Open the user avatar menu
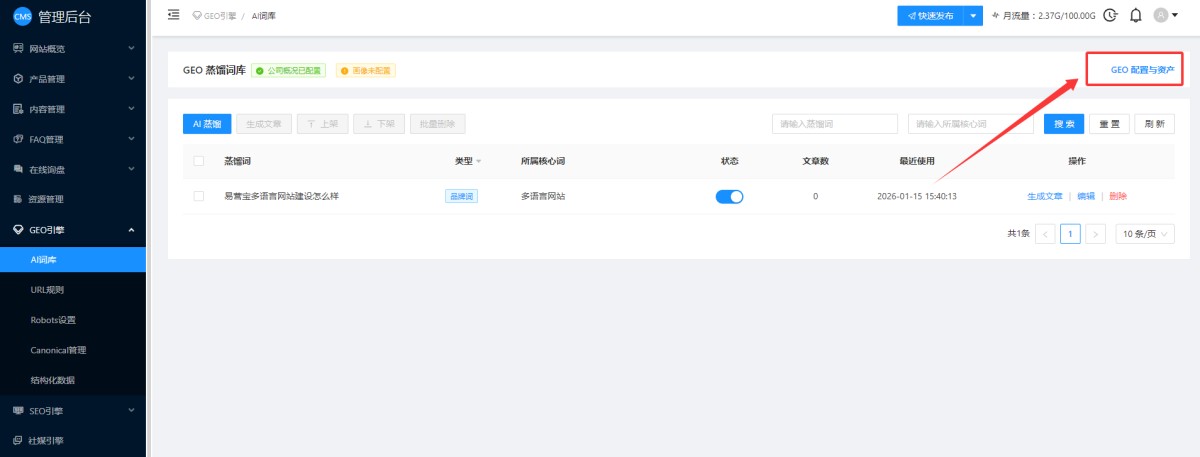The height and width of the screenshot is (457, 1200). (1165, 15)
